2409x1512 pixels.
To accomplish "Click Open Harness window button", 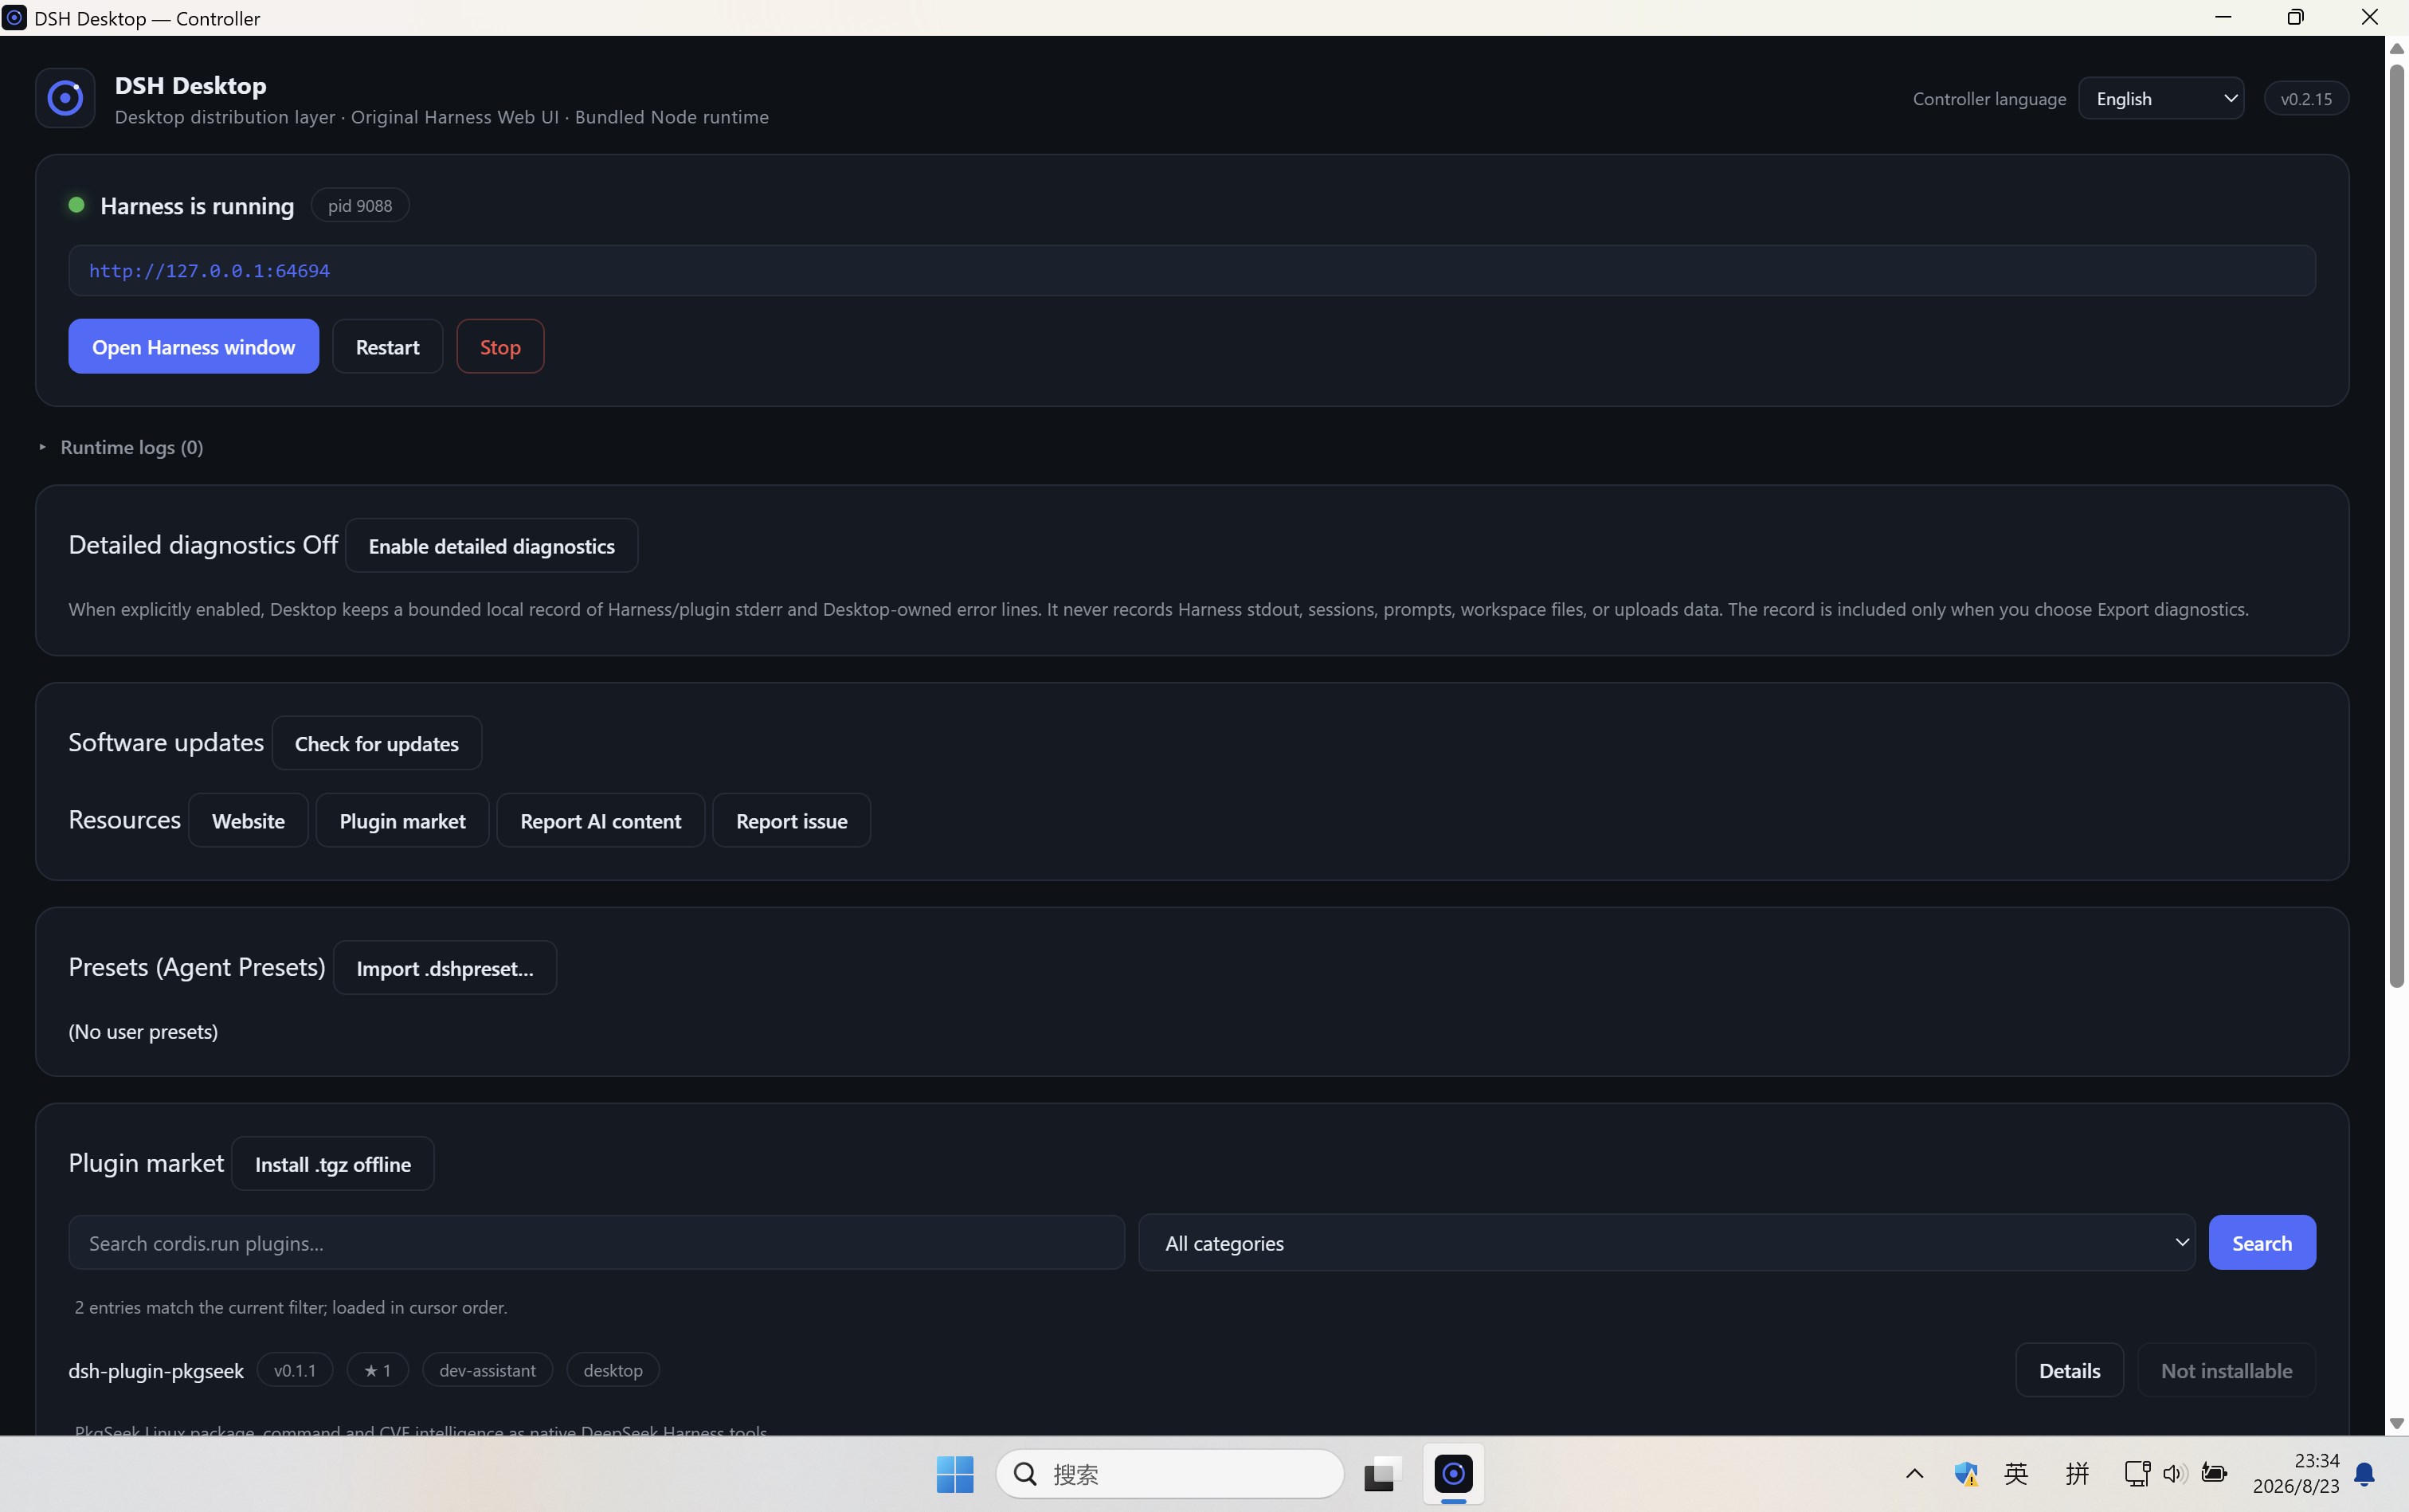I will coord(194,346).
